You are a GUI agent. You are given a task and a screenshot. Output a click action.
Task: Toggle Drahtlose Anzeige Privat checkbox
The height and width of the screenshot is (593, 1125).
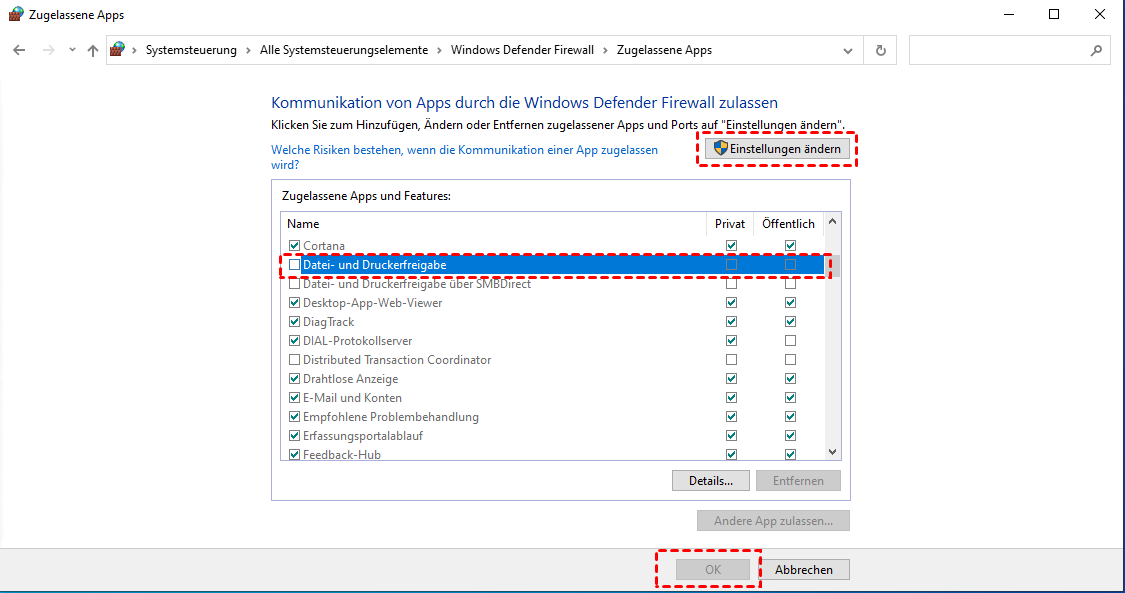tap(731, 379)
